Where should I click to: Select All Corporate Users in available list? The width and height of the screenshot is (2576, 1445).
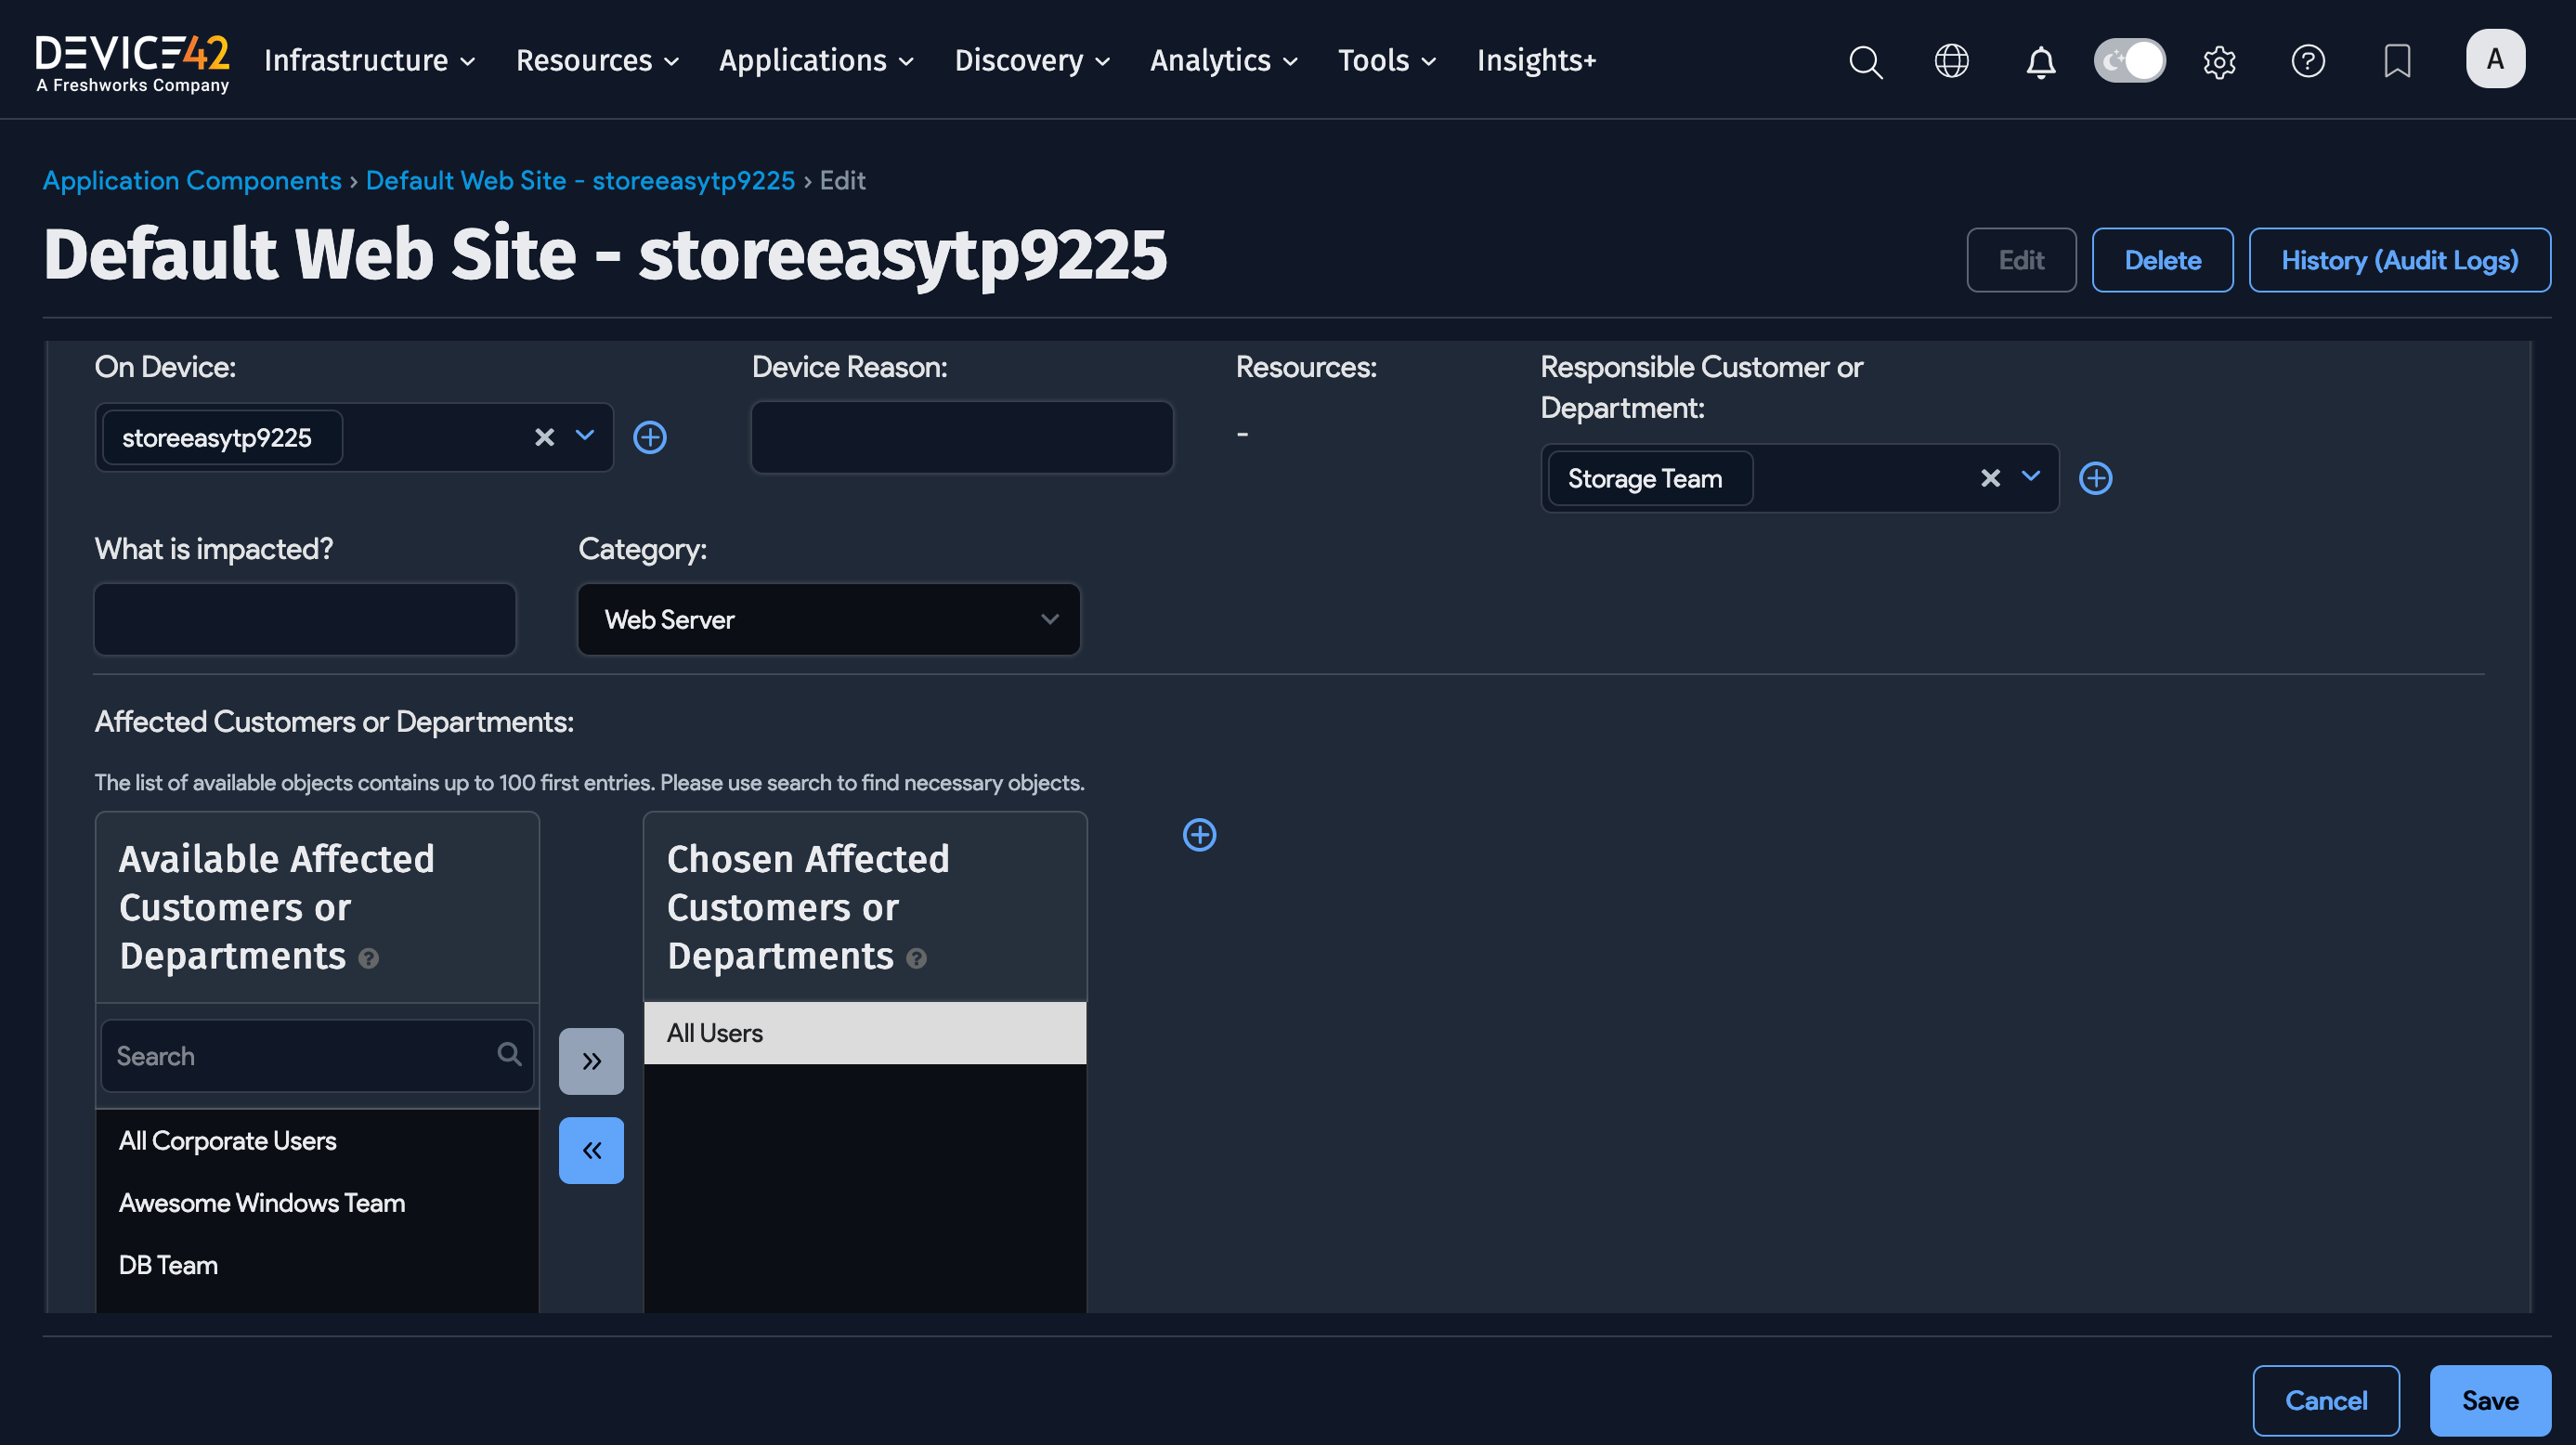[x=228, y=1140]
